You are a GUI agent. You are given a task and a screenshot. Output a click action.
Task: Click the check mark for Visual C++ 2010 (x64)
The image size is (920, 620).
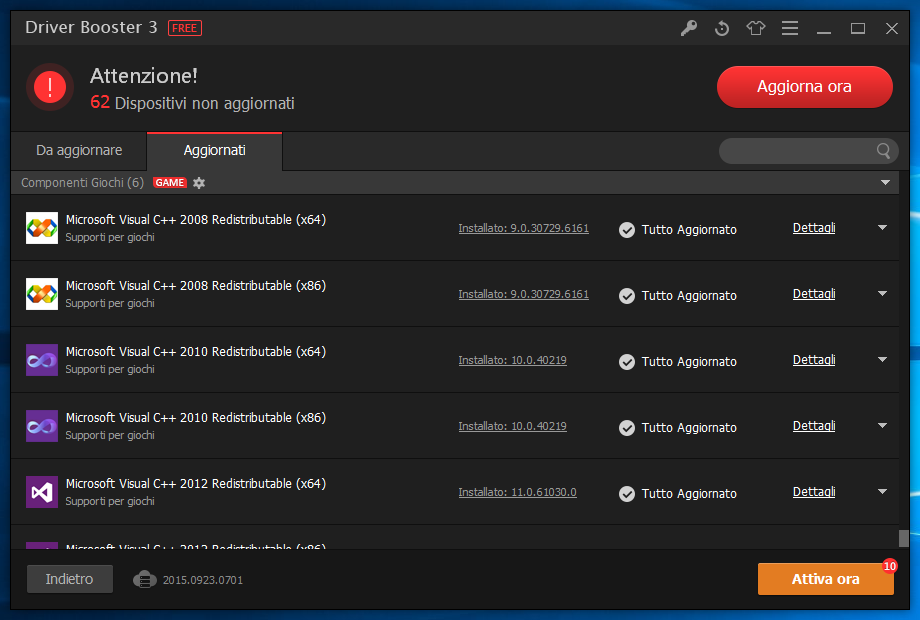click(627, 361)
